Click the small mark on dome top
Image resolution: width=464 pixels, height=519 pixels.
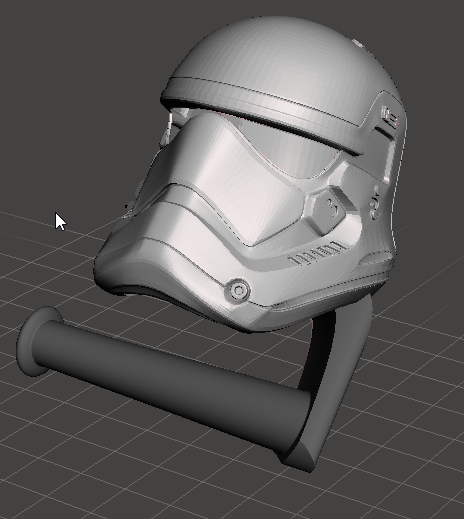(x=358, y=43)
